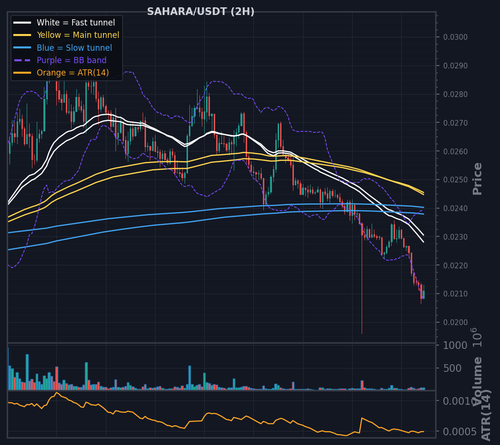This screenshot has width=500, height=445.
Task: Click the 0.0220 price axis tick
Action: pos(455,266)
